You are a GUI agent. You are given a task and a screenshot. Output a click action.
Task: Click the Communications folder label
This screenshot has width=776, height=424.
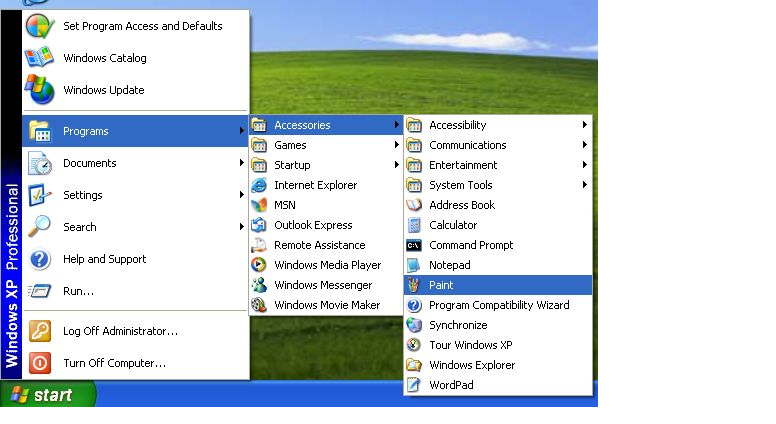(x=468, y=145)
